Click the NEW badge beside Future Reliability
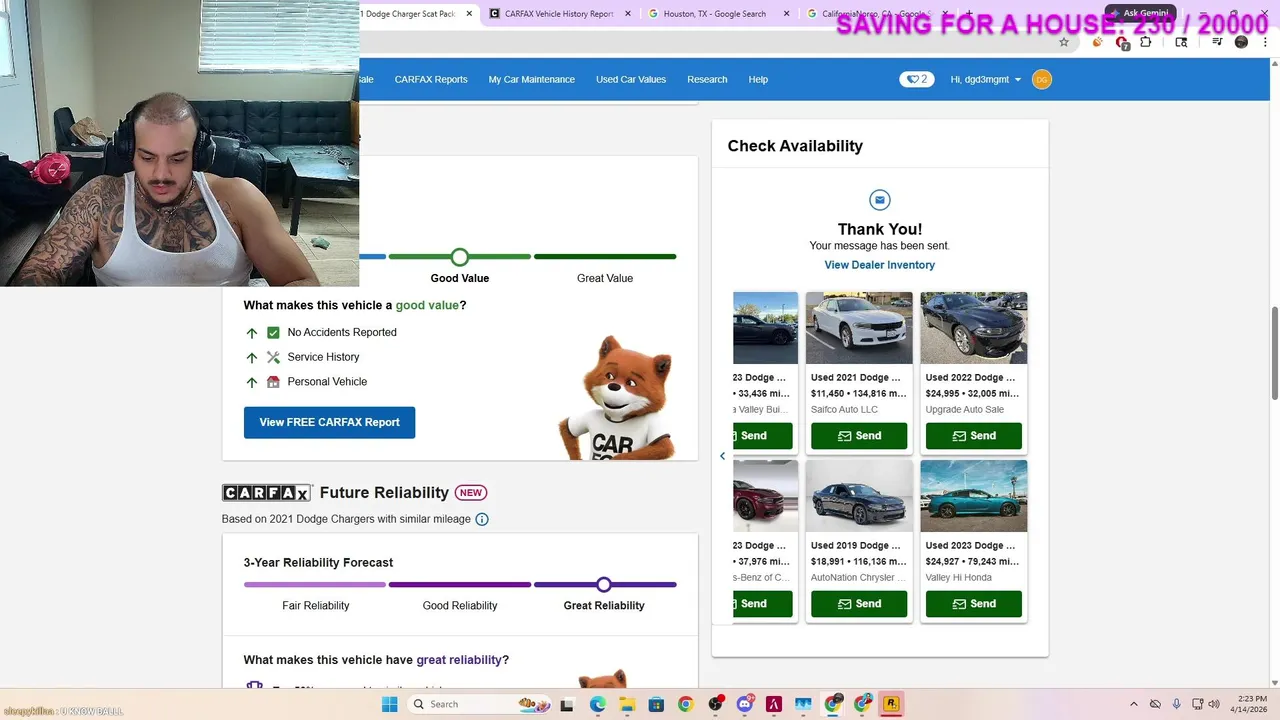The width and height of the screenshot is (1280, 720). click(471, 492)
